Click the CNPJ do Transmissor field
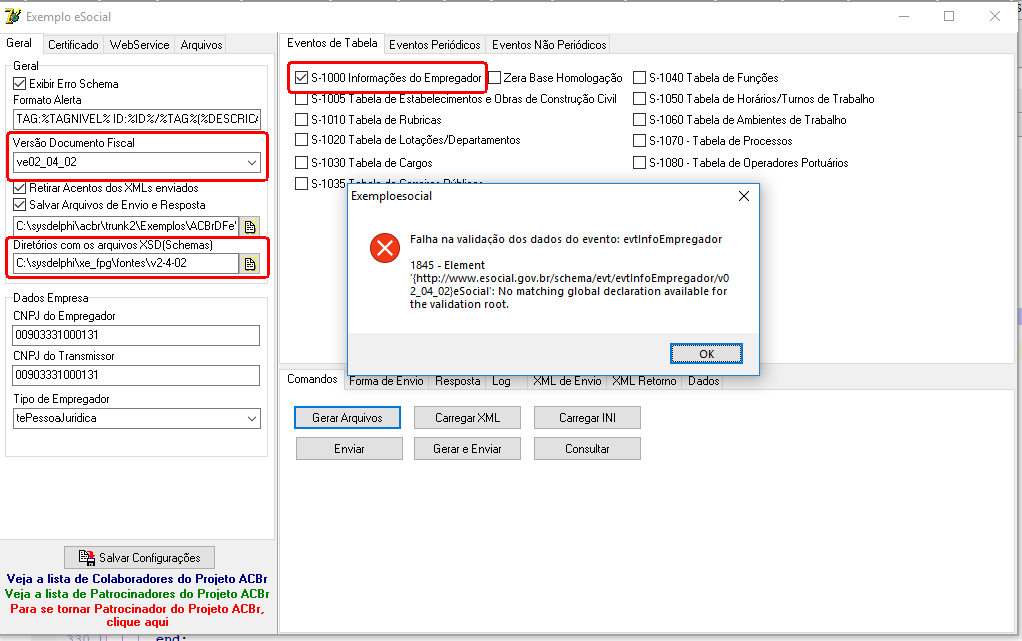The width and height of the screenshot is (1022, 641). tap(136, 375)
